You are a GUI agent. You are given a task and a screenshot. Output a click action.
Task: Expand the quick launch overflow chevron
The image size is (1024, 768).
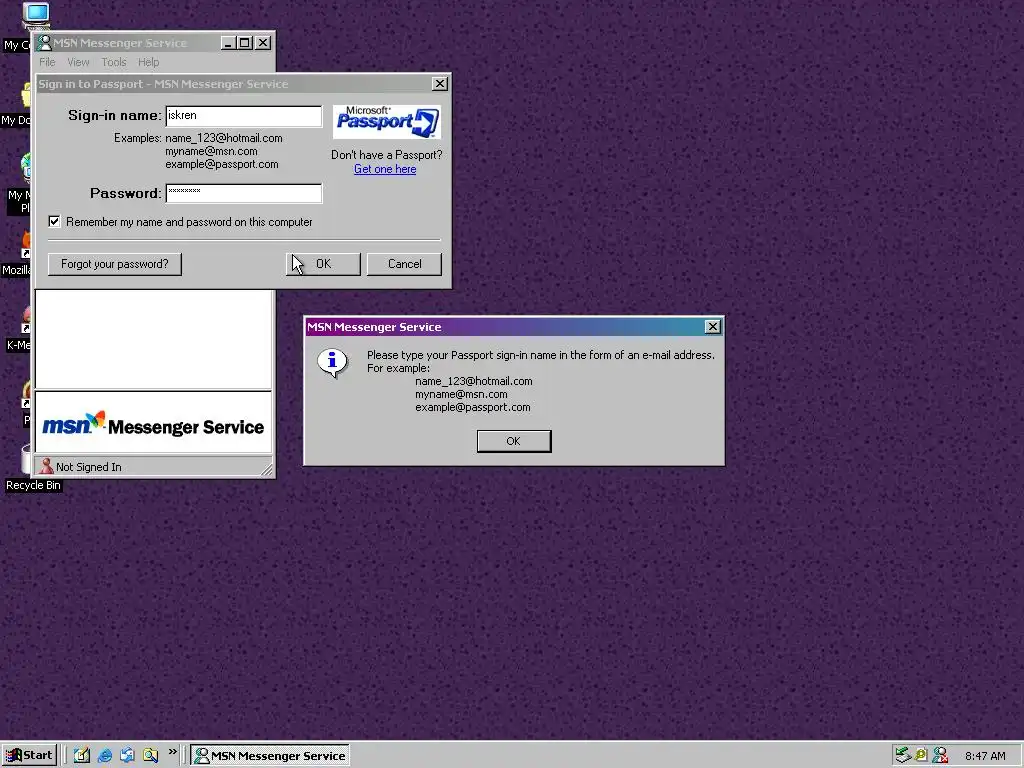coord(172,752)
